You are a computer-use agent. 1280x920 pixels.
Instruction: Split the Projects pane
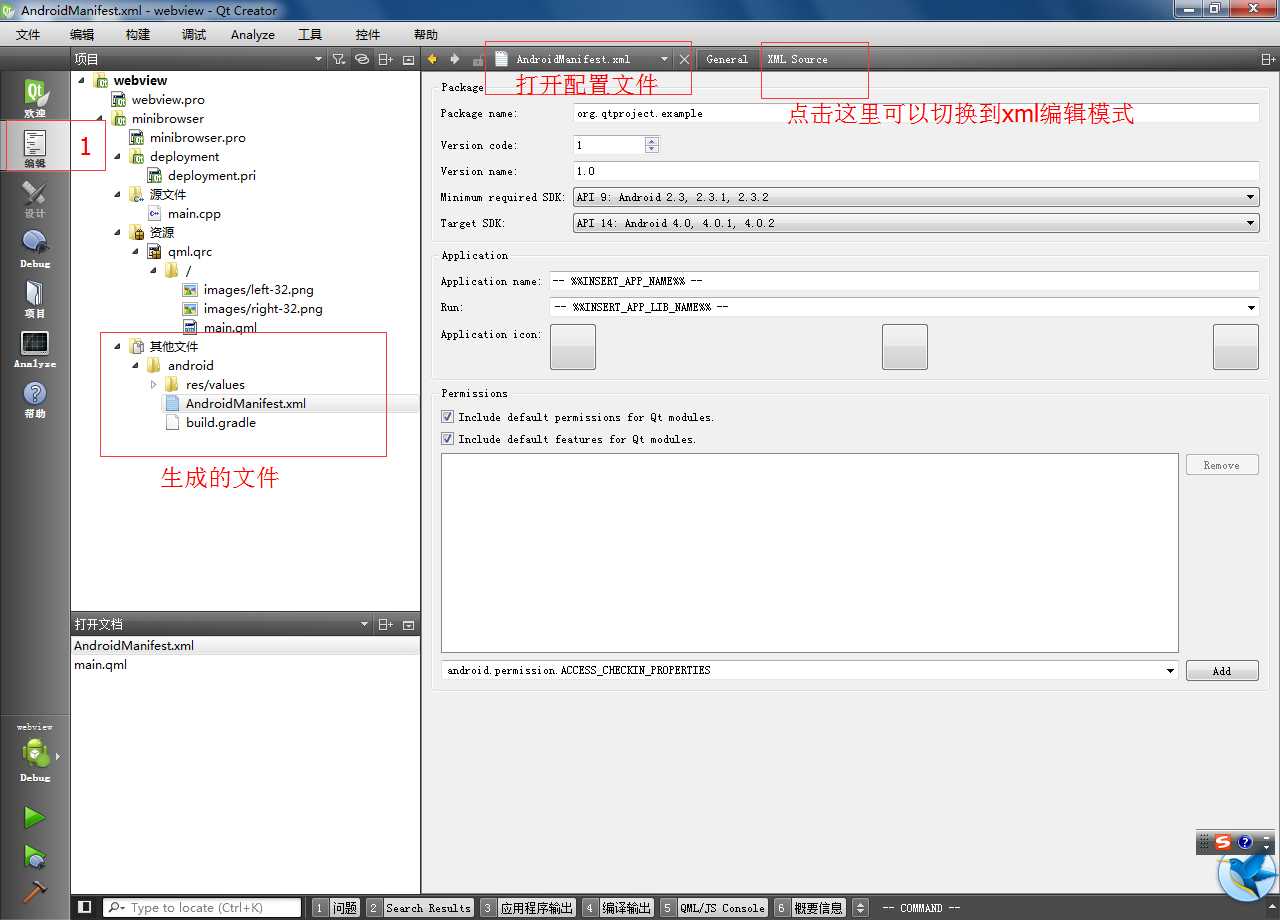point(385,59)
